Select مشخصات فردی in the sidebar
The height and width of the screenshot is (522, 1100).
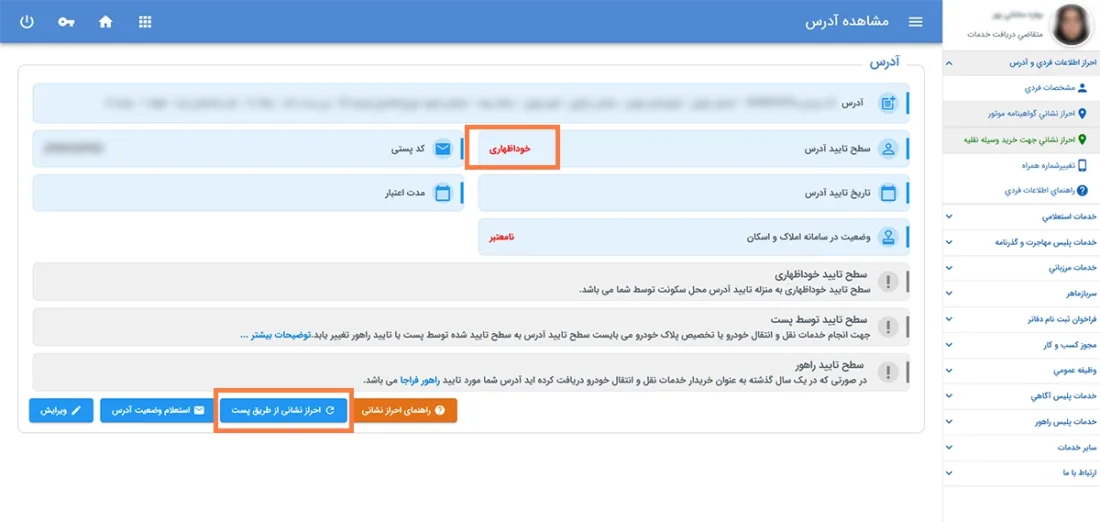coord(1019,88)
